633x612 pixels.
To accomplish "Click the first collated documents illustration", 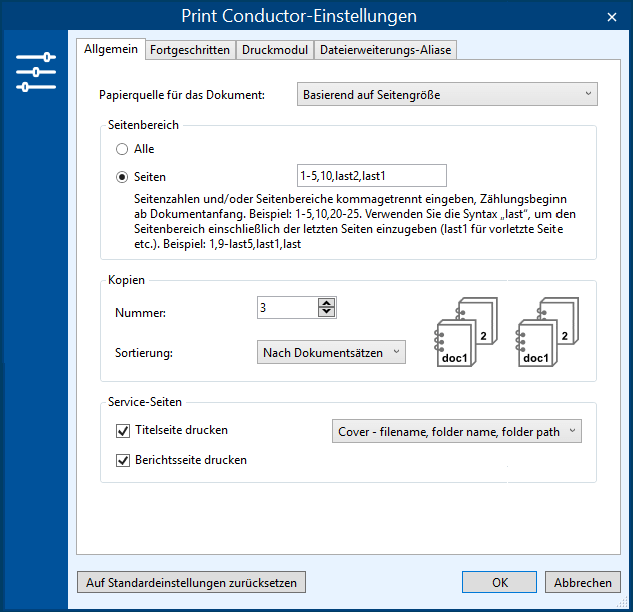I will 465,332.
